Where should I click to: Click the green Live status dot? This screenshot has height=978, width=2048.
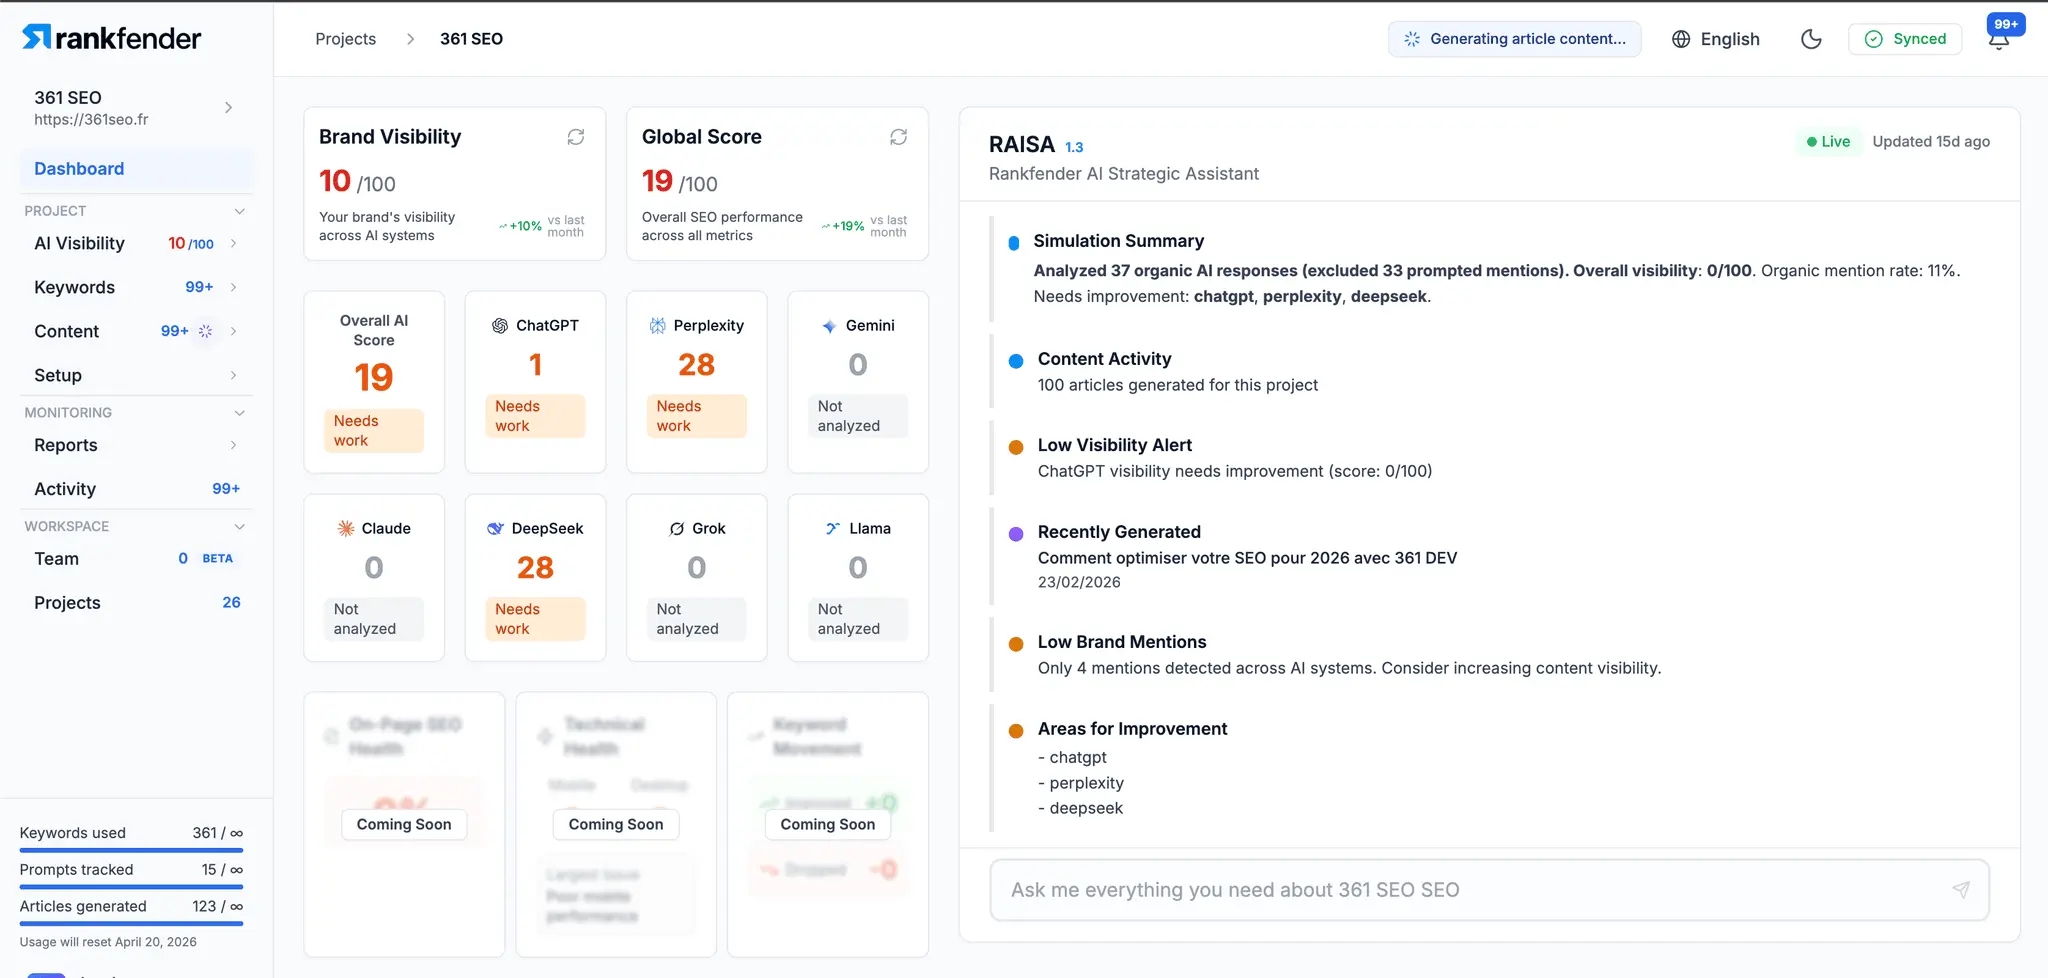[x=1812, y=142]
